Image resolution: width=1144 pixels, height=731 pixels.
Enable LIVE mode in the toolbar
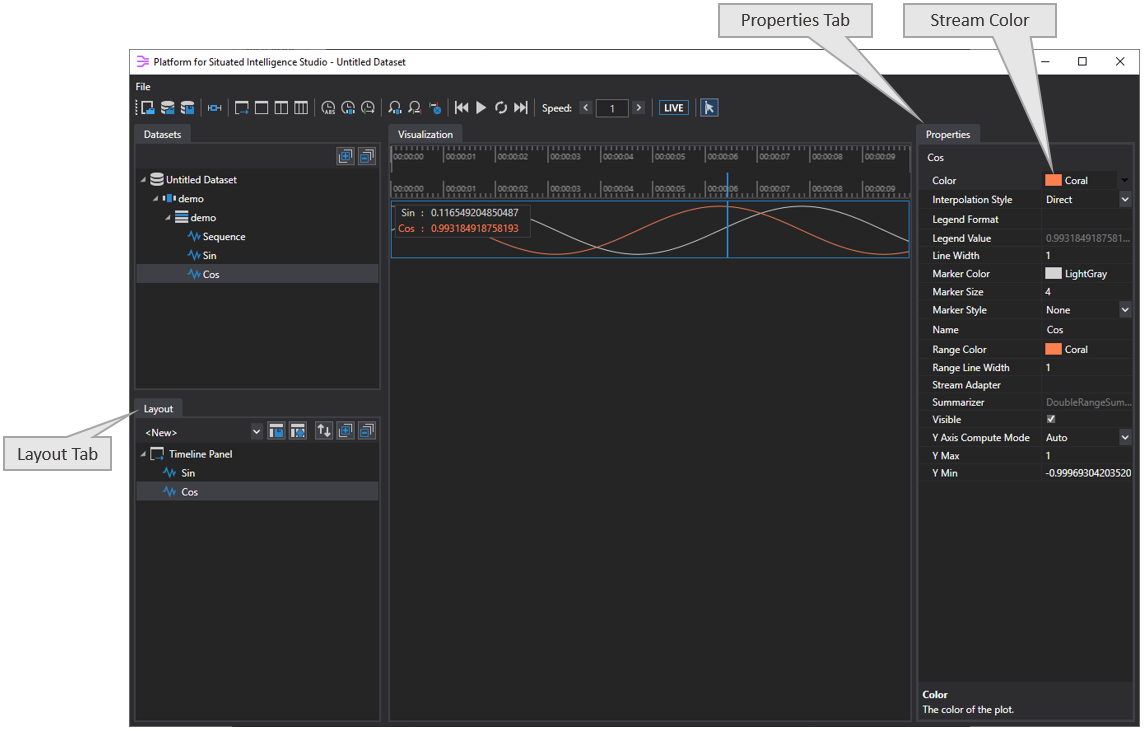tap(673, 107)
